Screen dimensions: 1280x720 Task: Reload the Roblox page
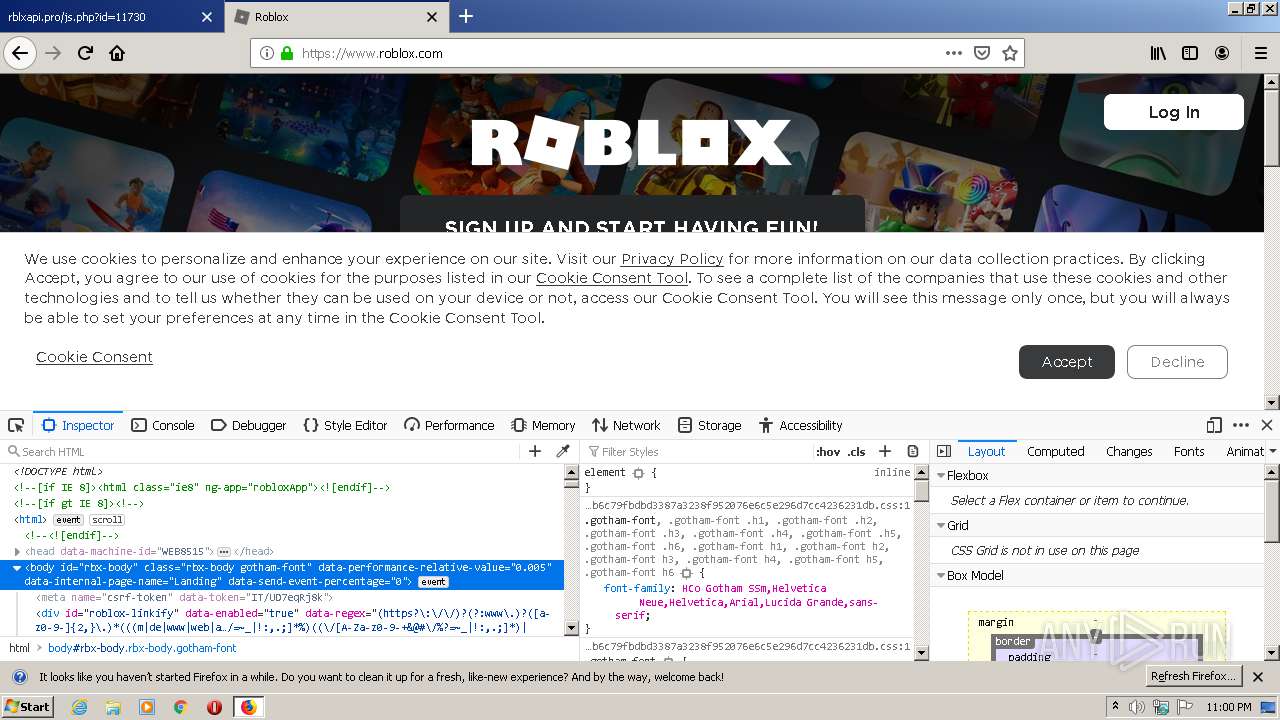pos(86,53)
